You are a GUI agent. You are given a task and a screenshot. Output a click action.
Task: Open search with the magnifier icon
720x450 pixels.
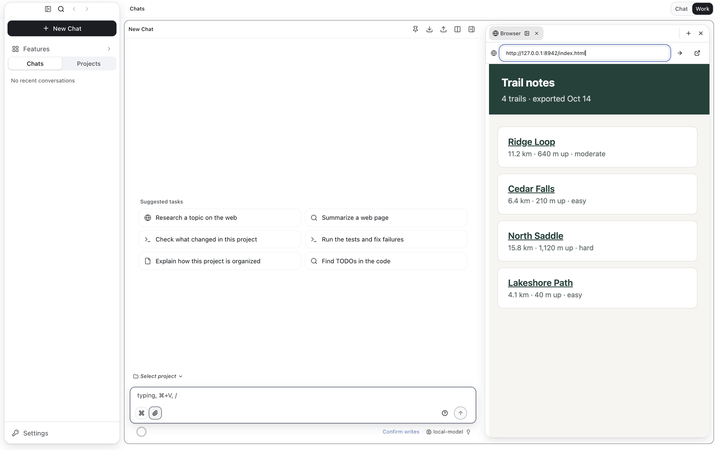[x=61, y=9]
